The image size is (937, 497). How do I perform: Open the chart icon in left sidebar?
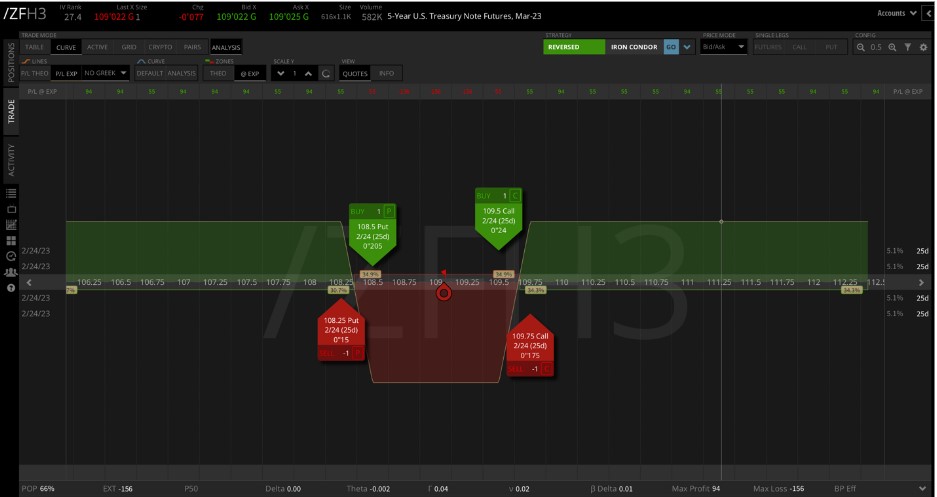click(x=11, y=225)
